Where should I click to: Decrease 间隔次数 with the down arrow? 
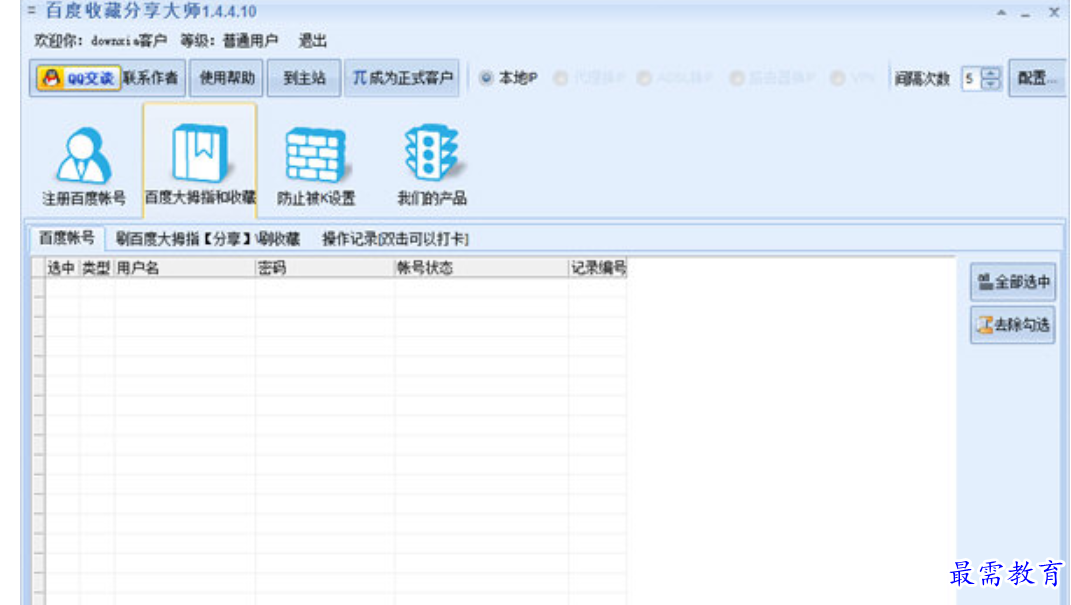pos(990,84)
